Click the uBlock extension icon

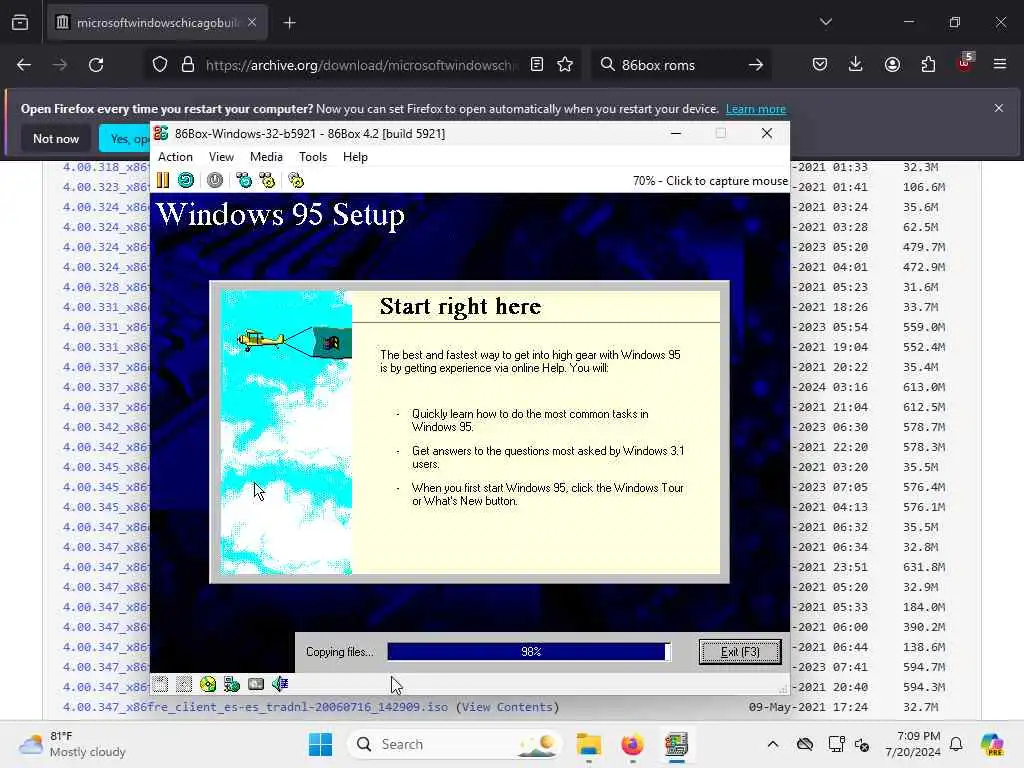(965, 63)
